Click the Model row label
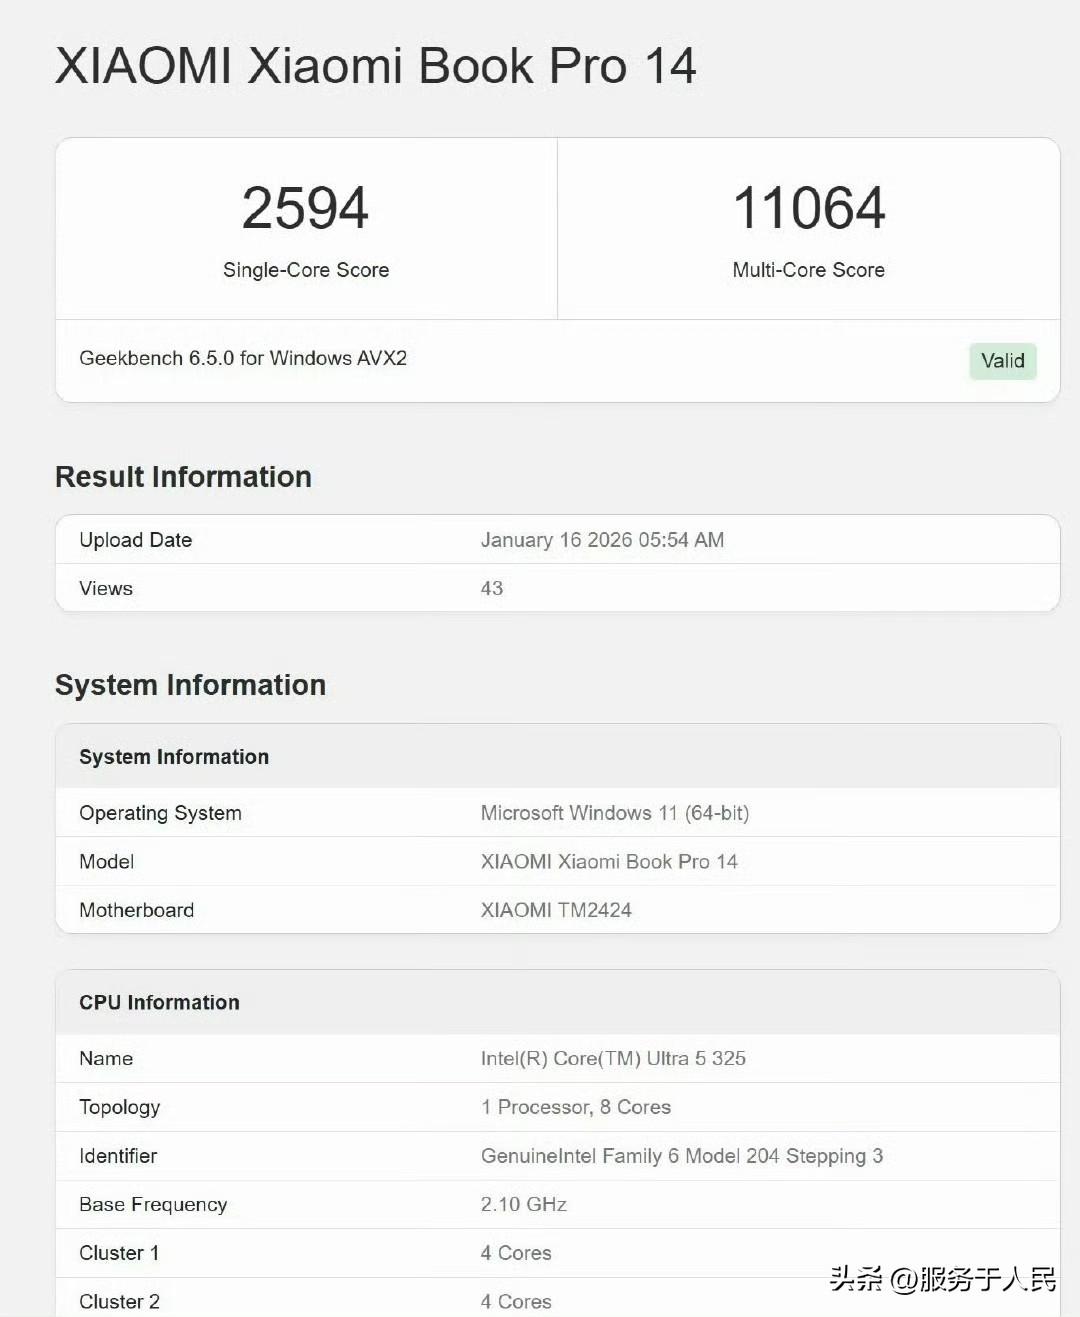1080x1317 pixels. pos(106,862)
